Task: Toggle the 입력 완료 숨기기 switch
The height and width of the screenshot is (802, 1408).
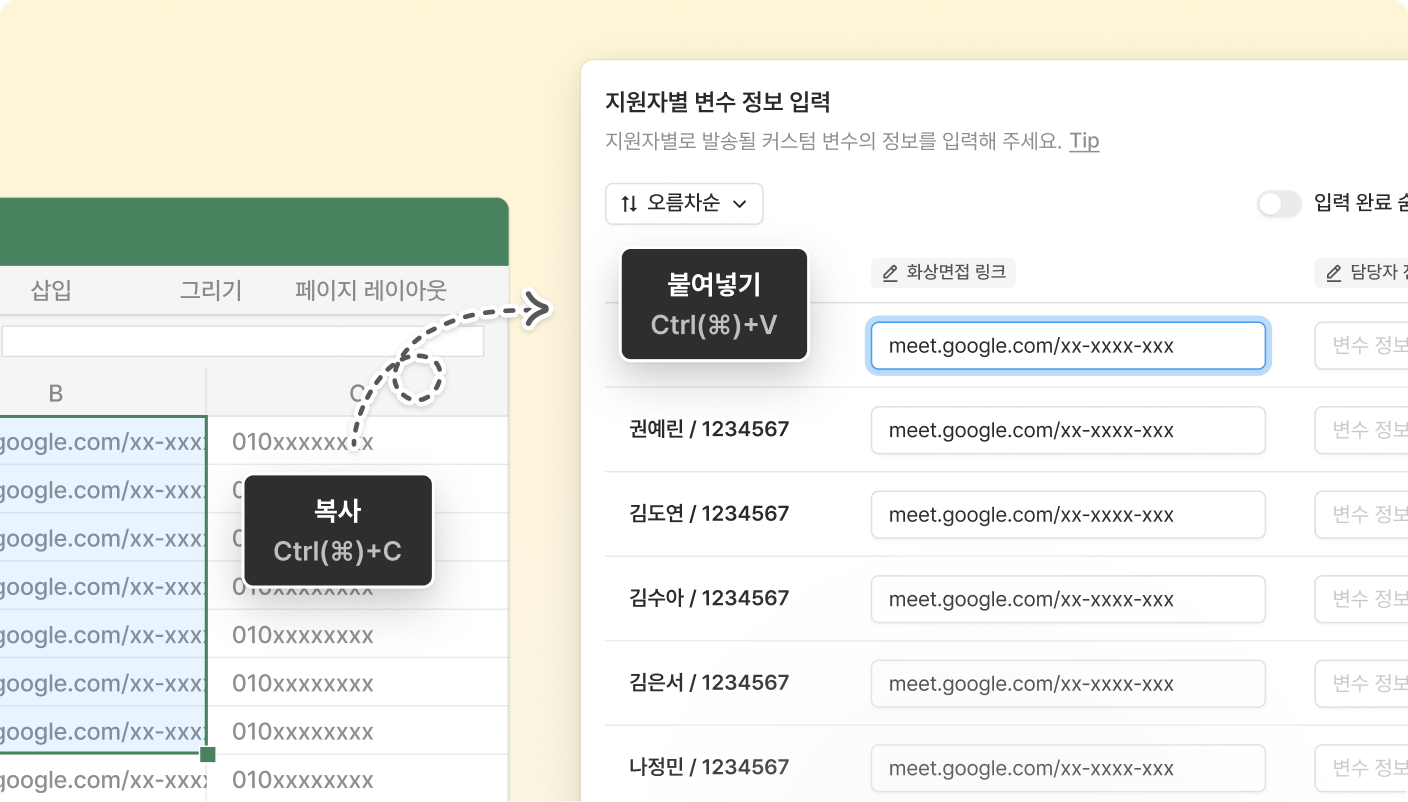Action: (1279, 204)
